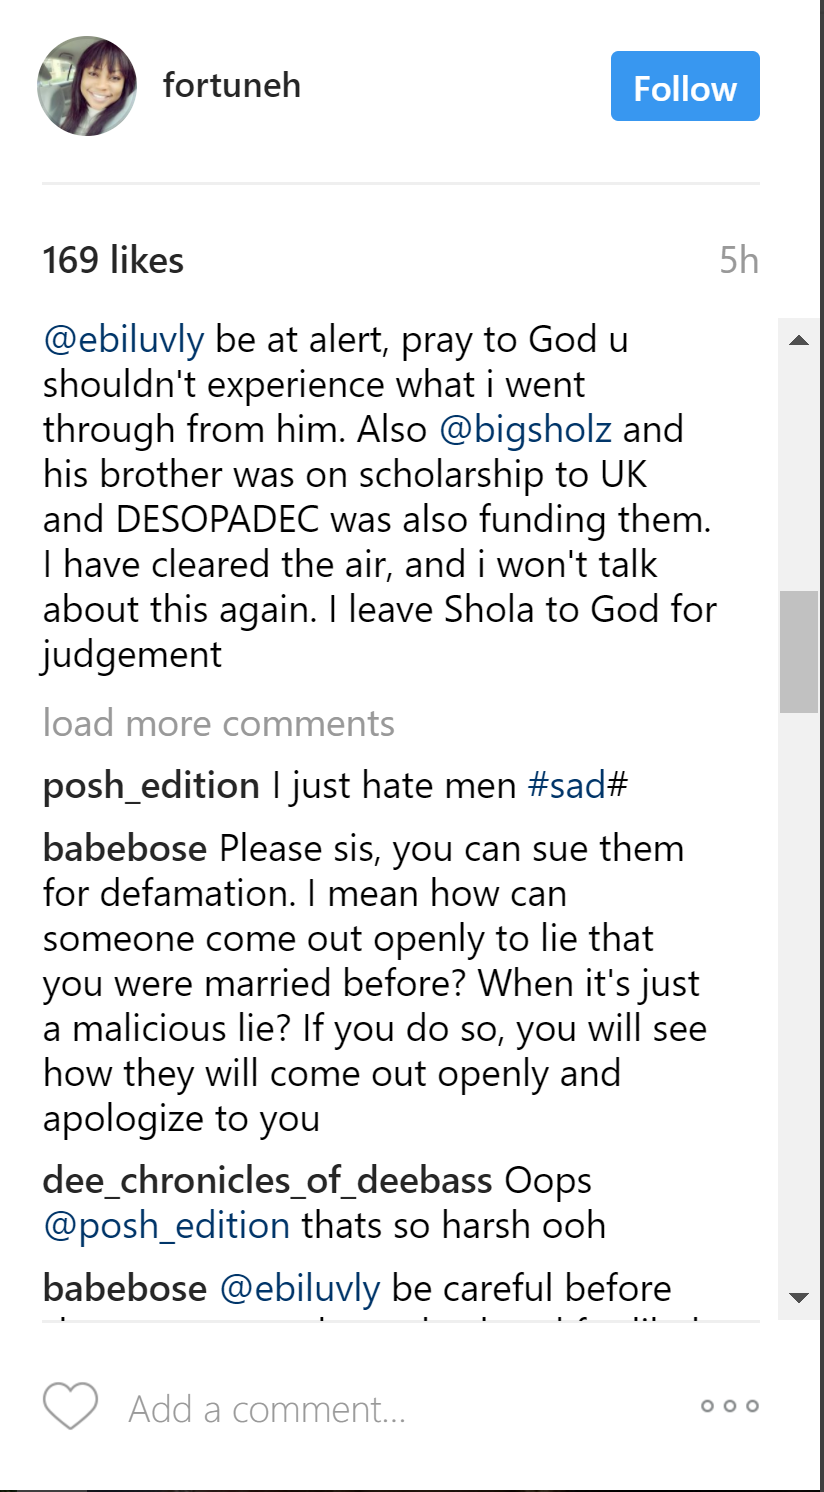824x1492 pixels.
Task: Click the comments scrollbar thumb
Action: [799, 651]
